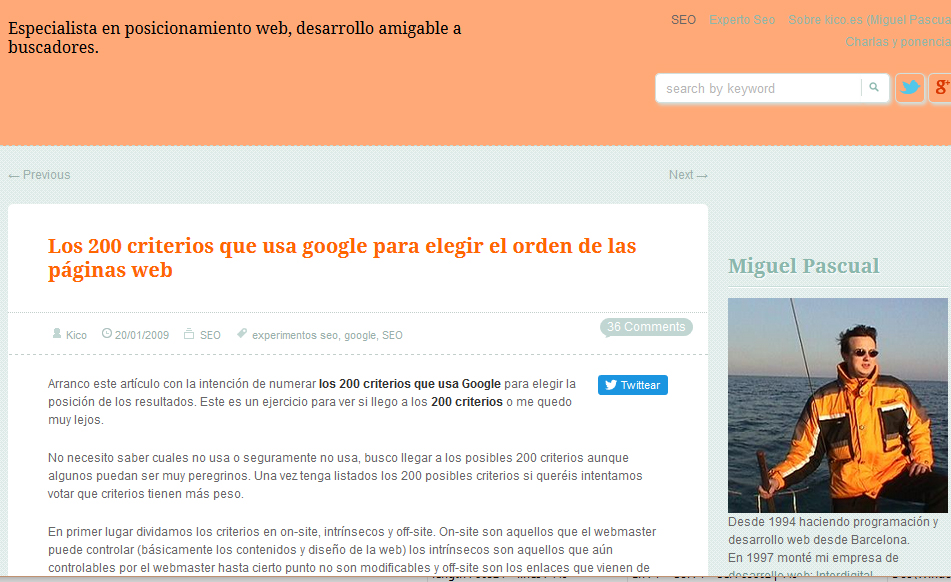951x582 pixels.
Task: Open the article title Los 200 criterios
Action: 342,258
